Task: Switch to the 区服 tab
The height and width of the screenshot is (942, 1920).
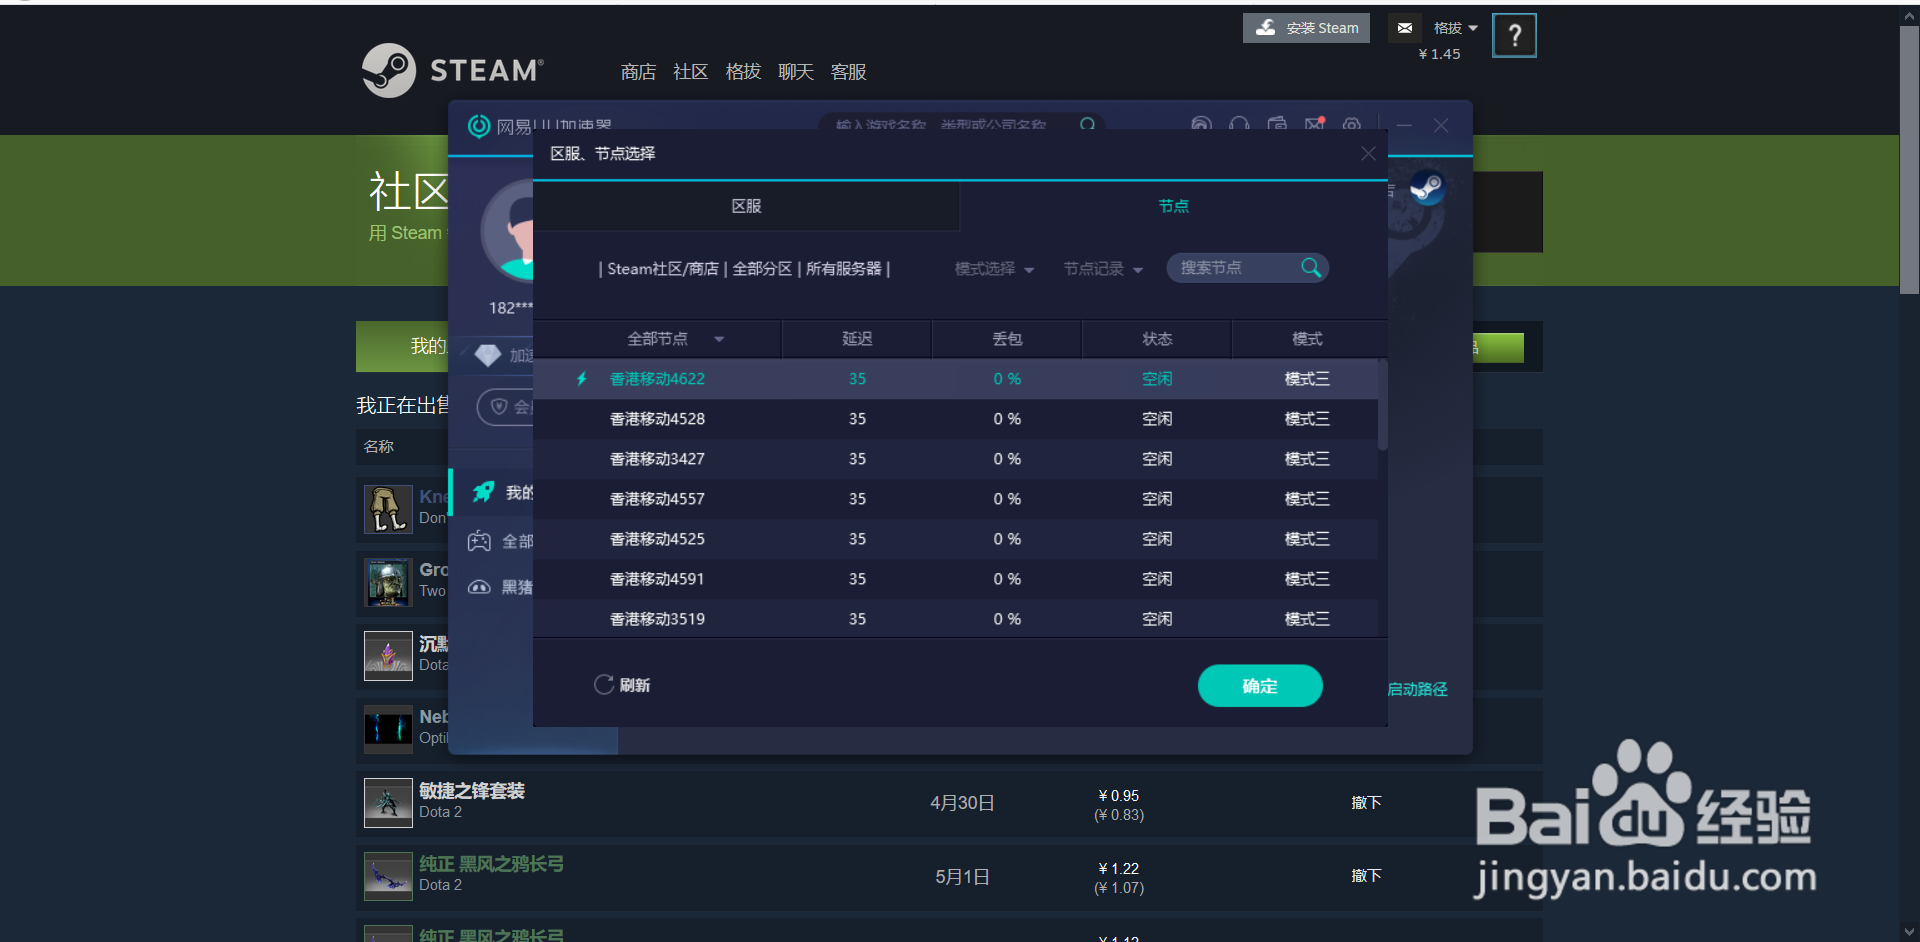Action: coord(746,206)
